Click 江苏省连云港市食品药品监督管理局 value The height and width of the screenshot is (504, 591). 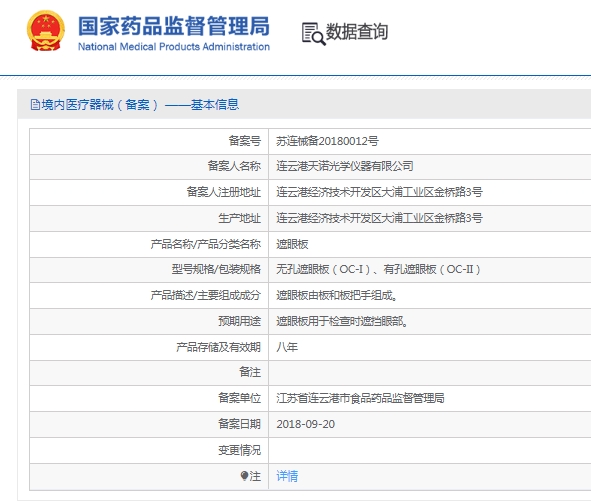coord(360,398)
